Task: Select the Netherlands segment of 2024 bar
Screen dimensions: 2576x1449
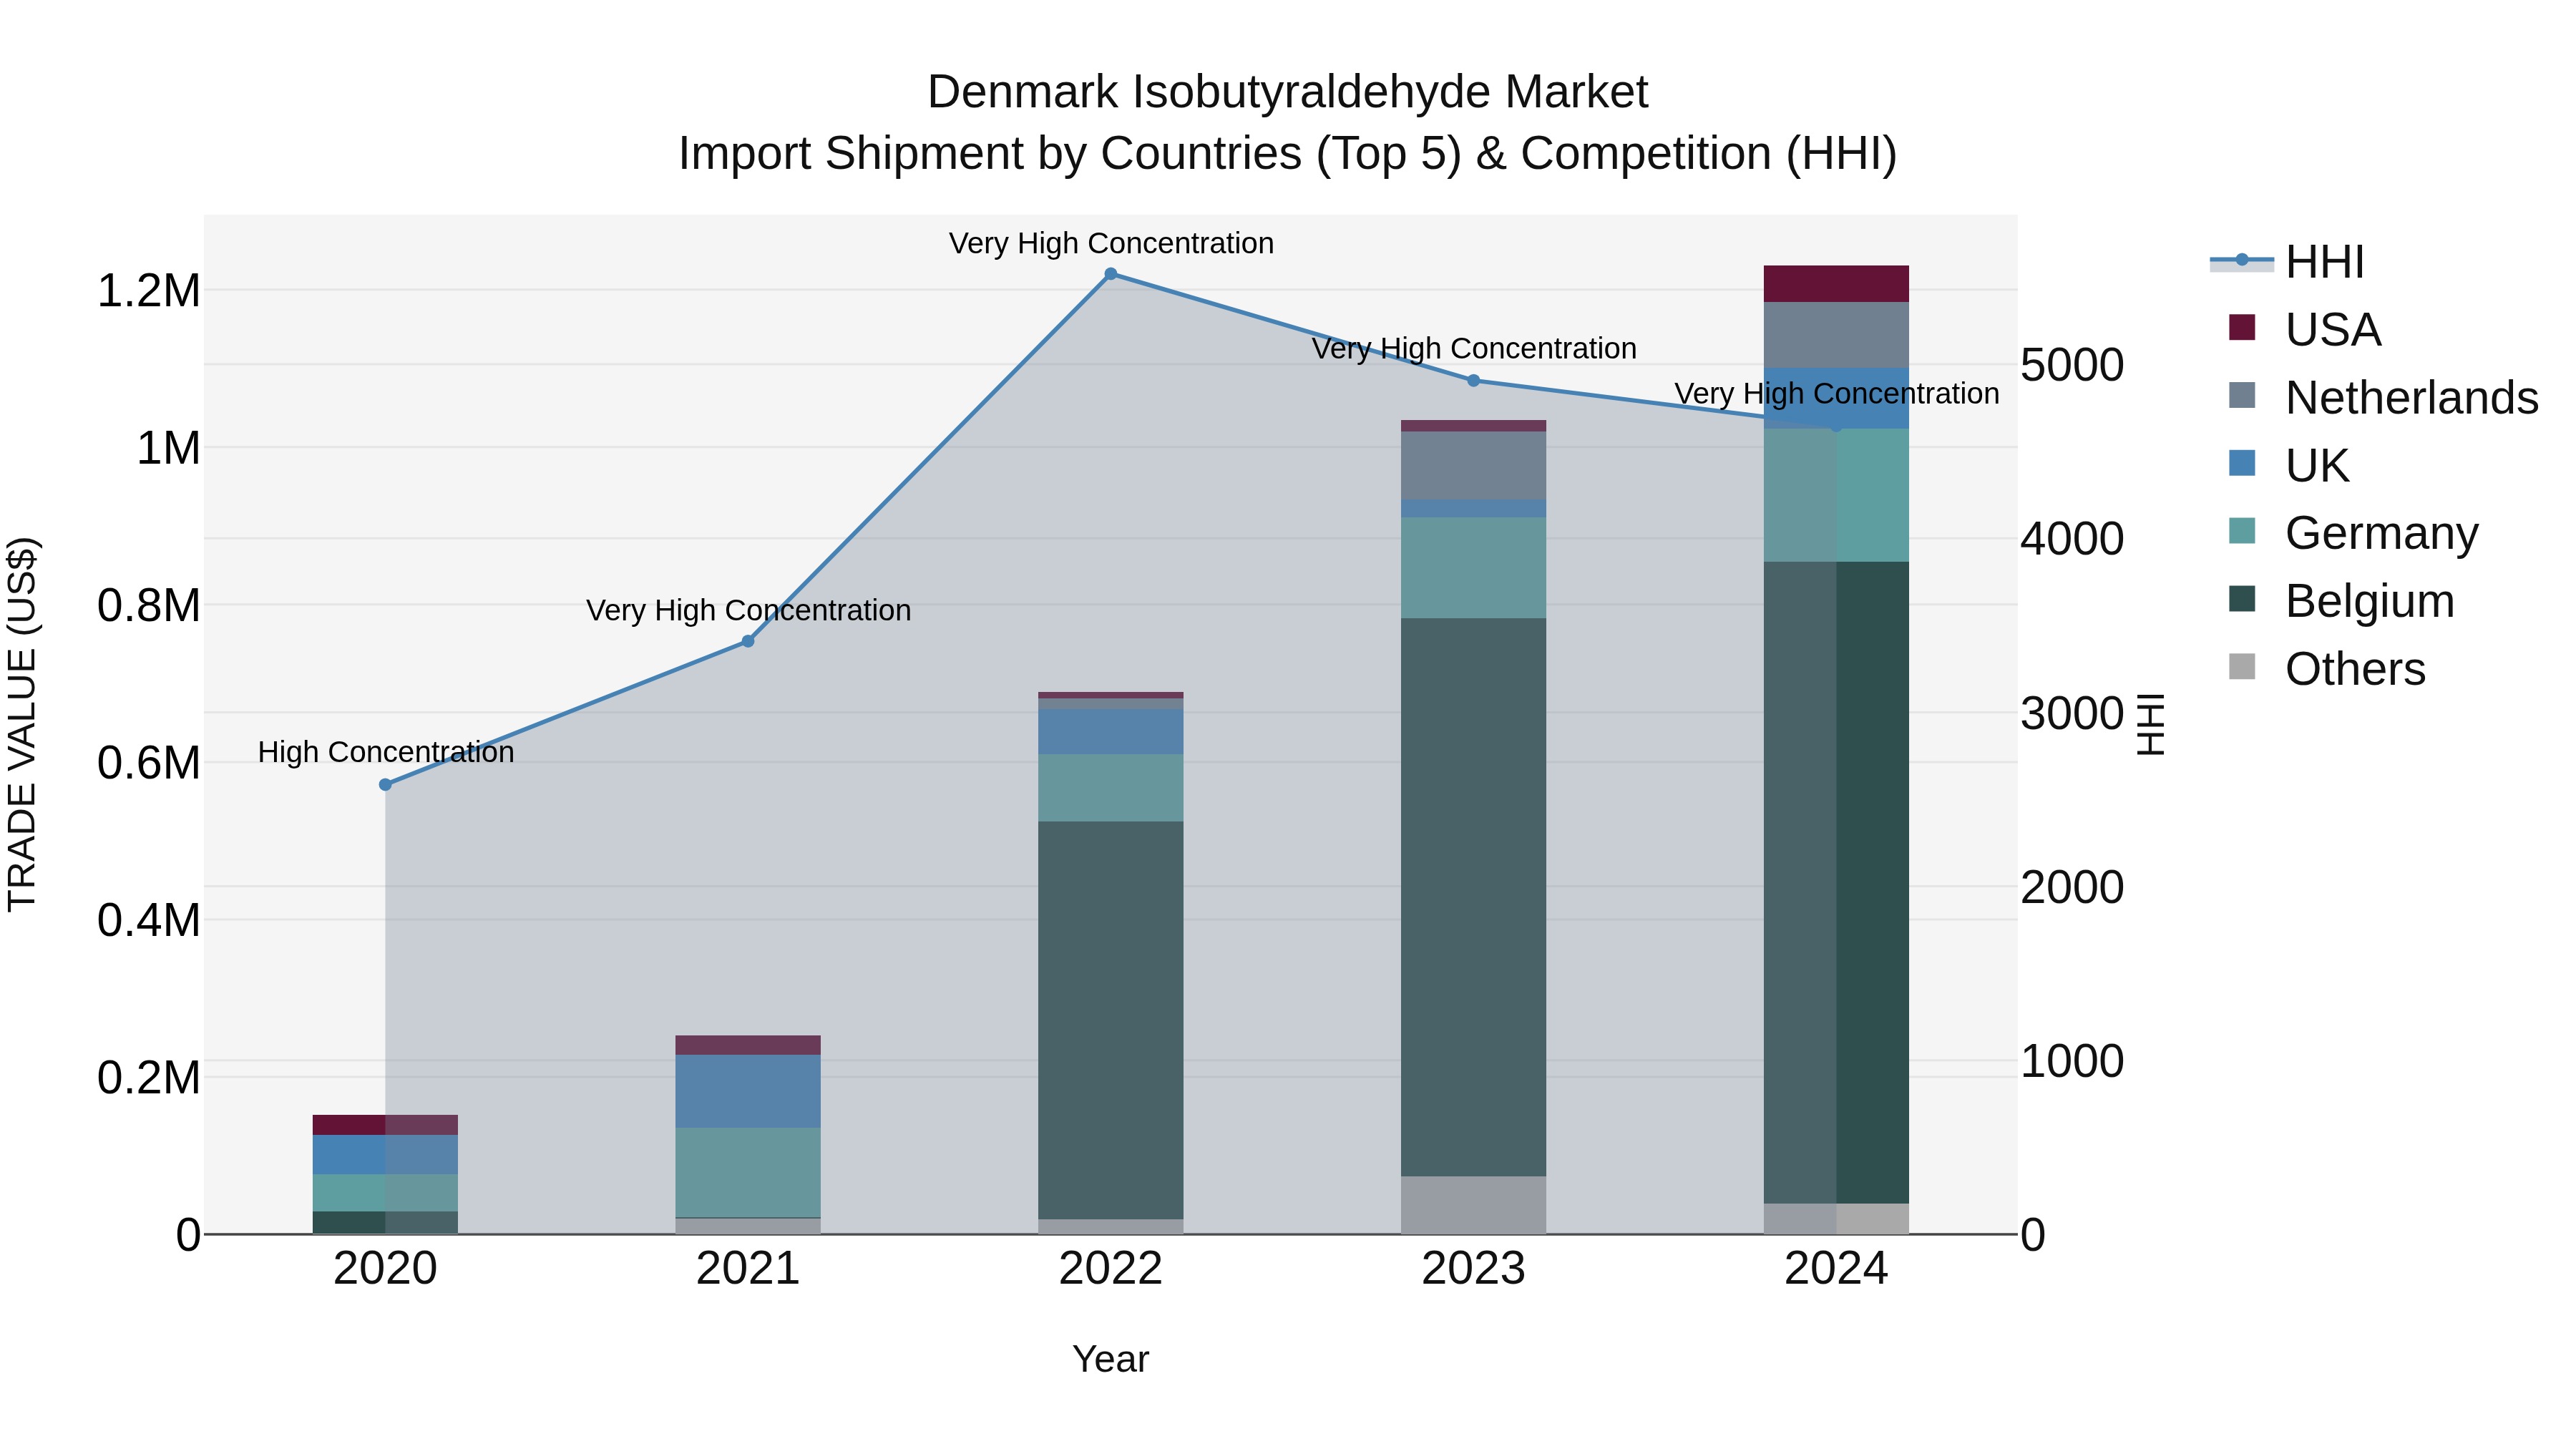Action: [1836, 335]
